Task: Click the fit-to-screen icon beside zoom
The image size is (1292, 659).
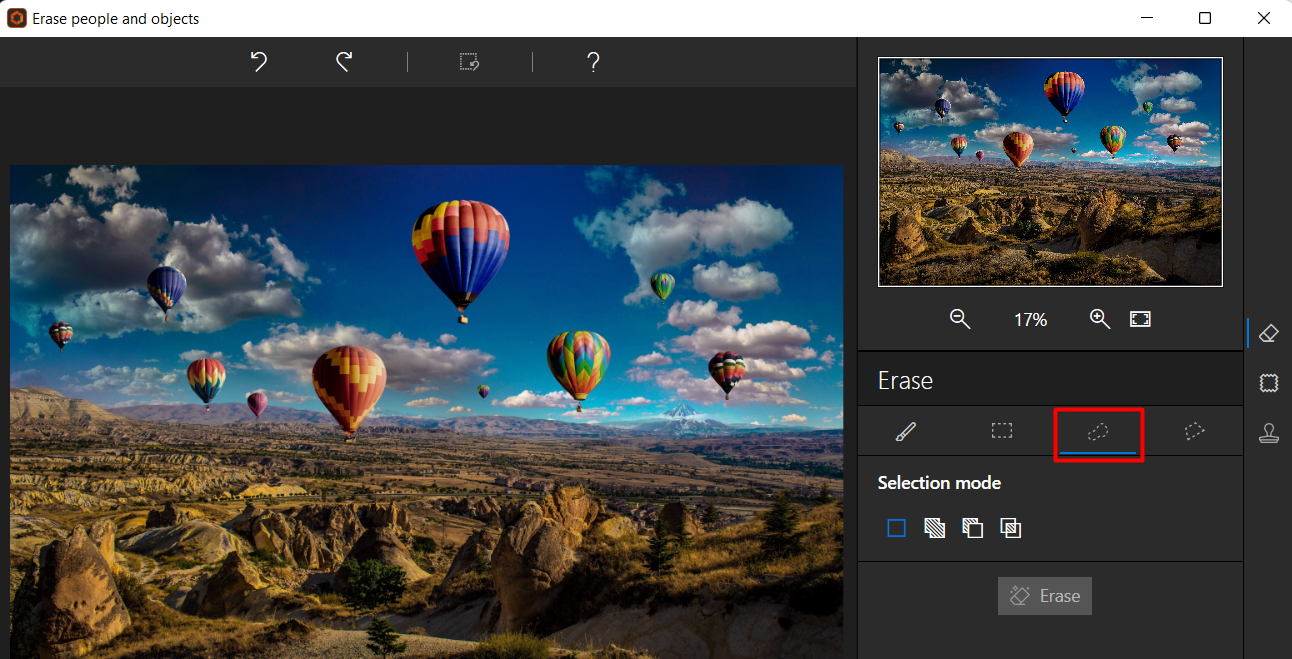Action: (x=1140, y=319)
